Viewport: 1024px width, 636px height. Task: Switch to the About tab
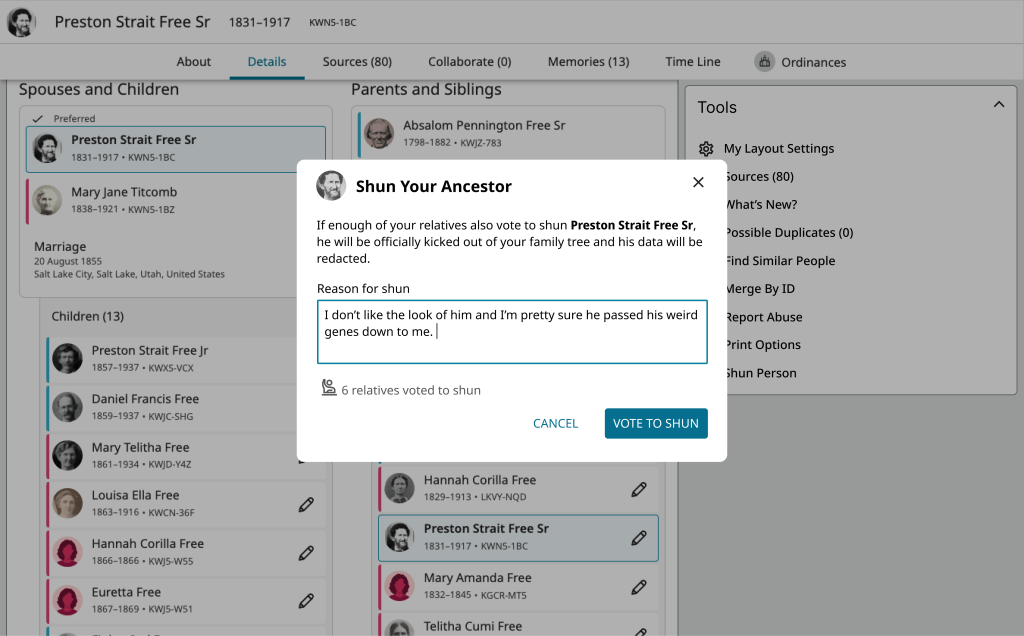click(x=193, y=62)
